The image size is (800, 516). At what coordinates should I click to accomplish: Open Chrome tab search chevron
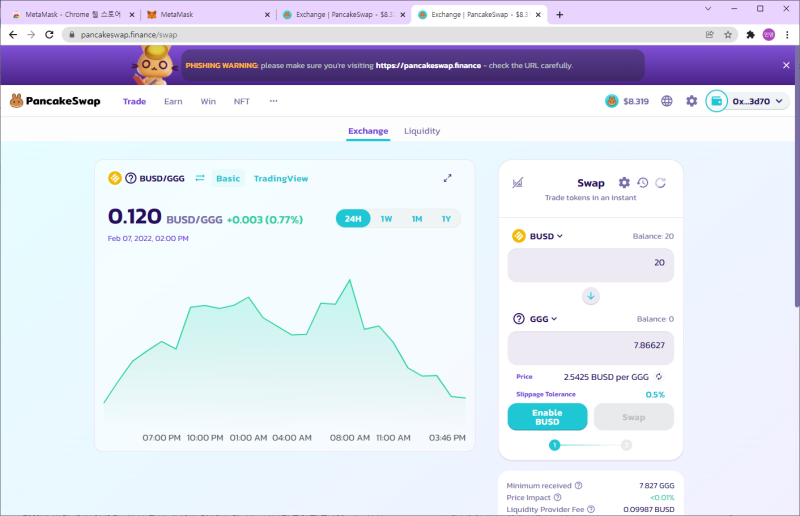pos(708,9)
